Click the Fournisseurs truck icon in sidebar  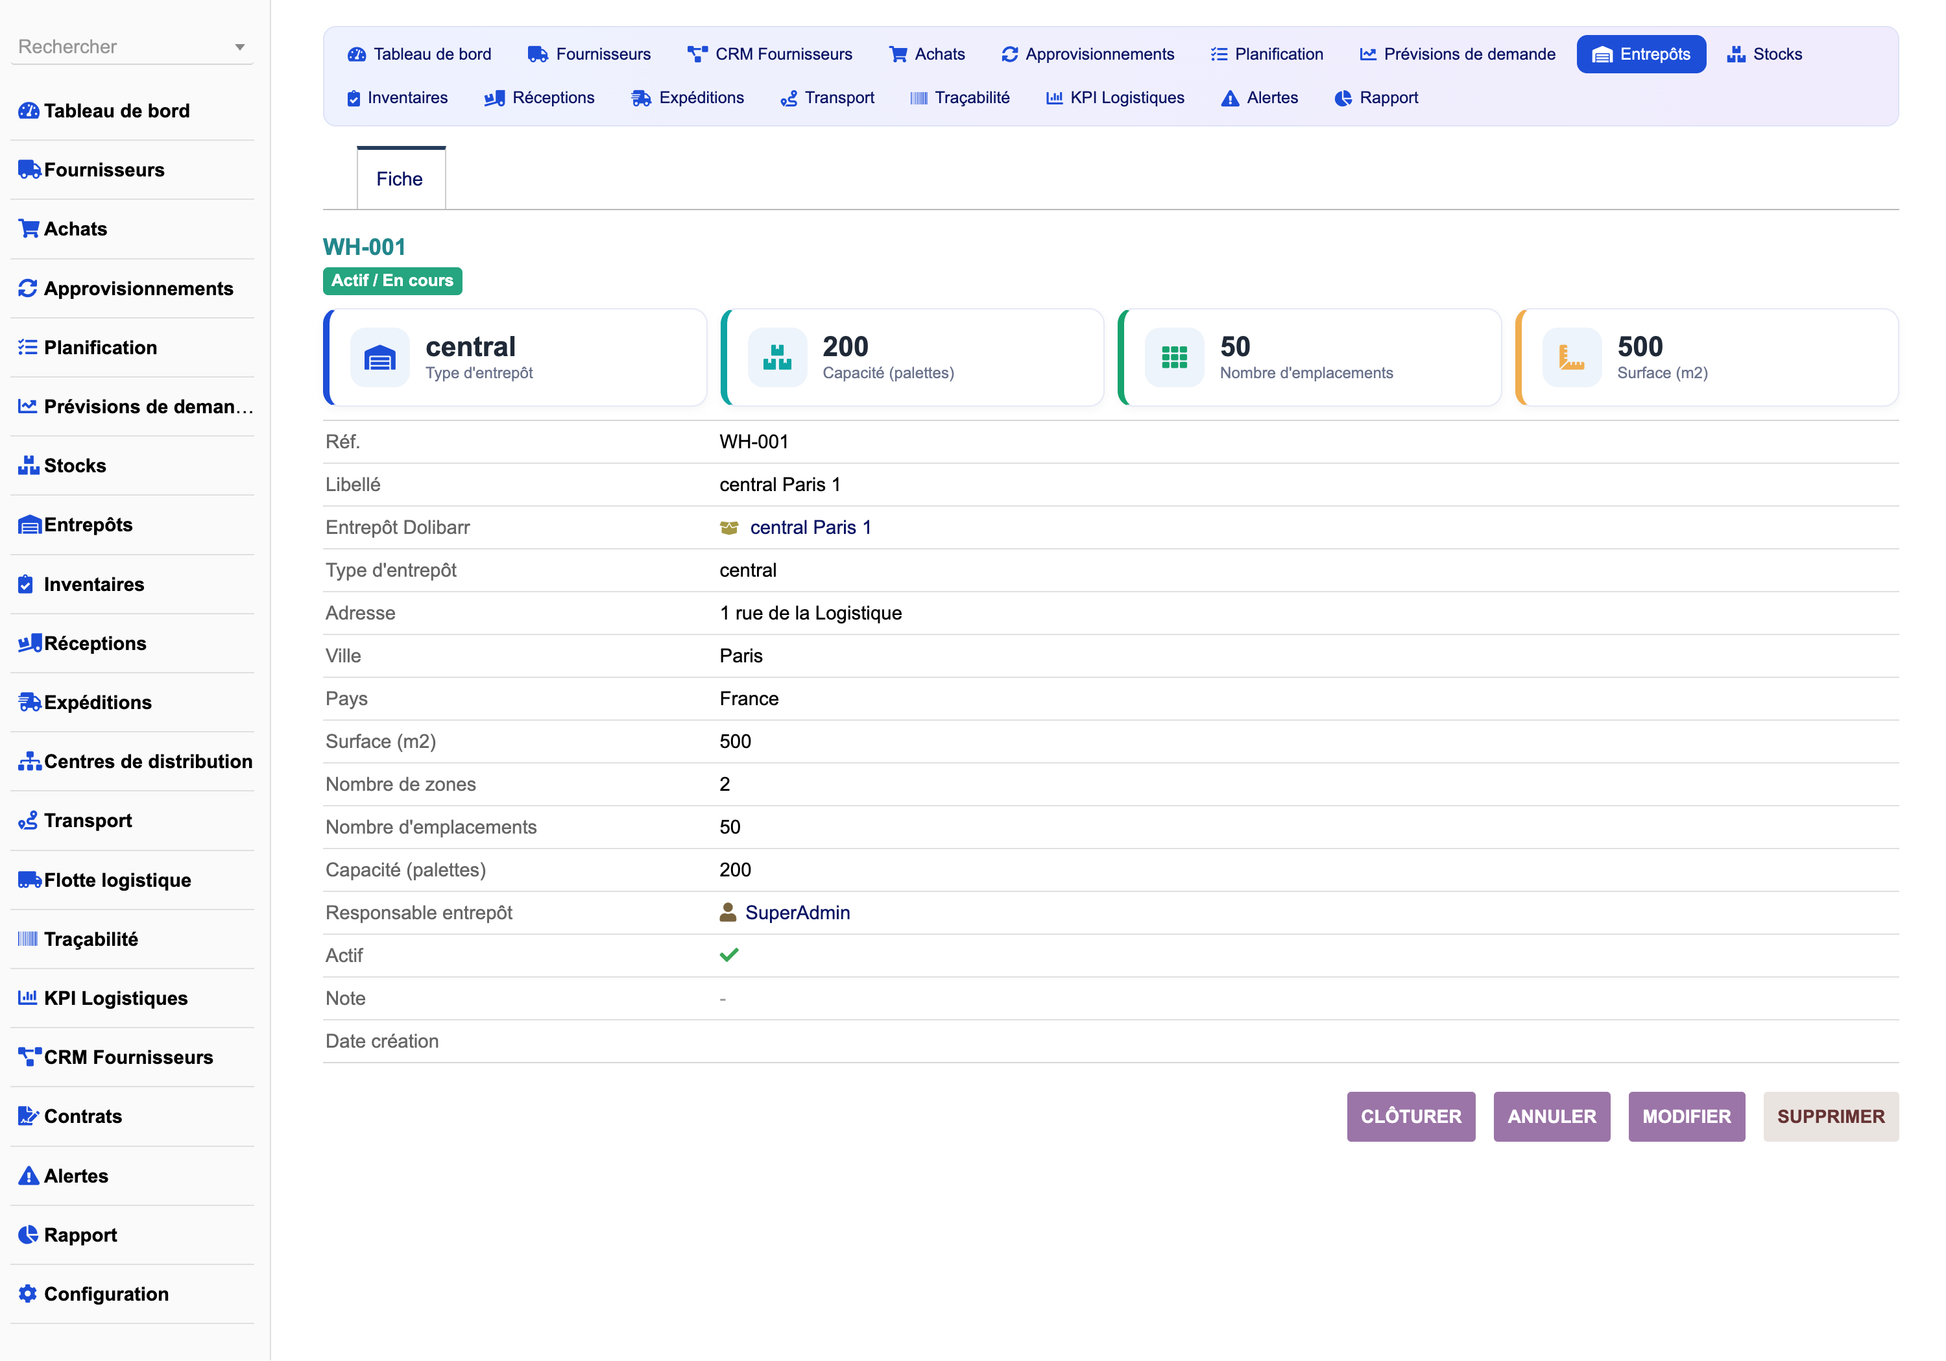[29, 170]
